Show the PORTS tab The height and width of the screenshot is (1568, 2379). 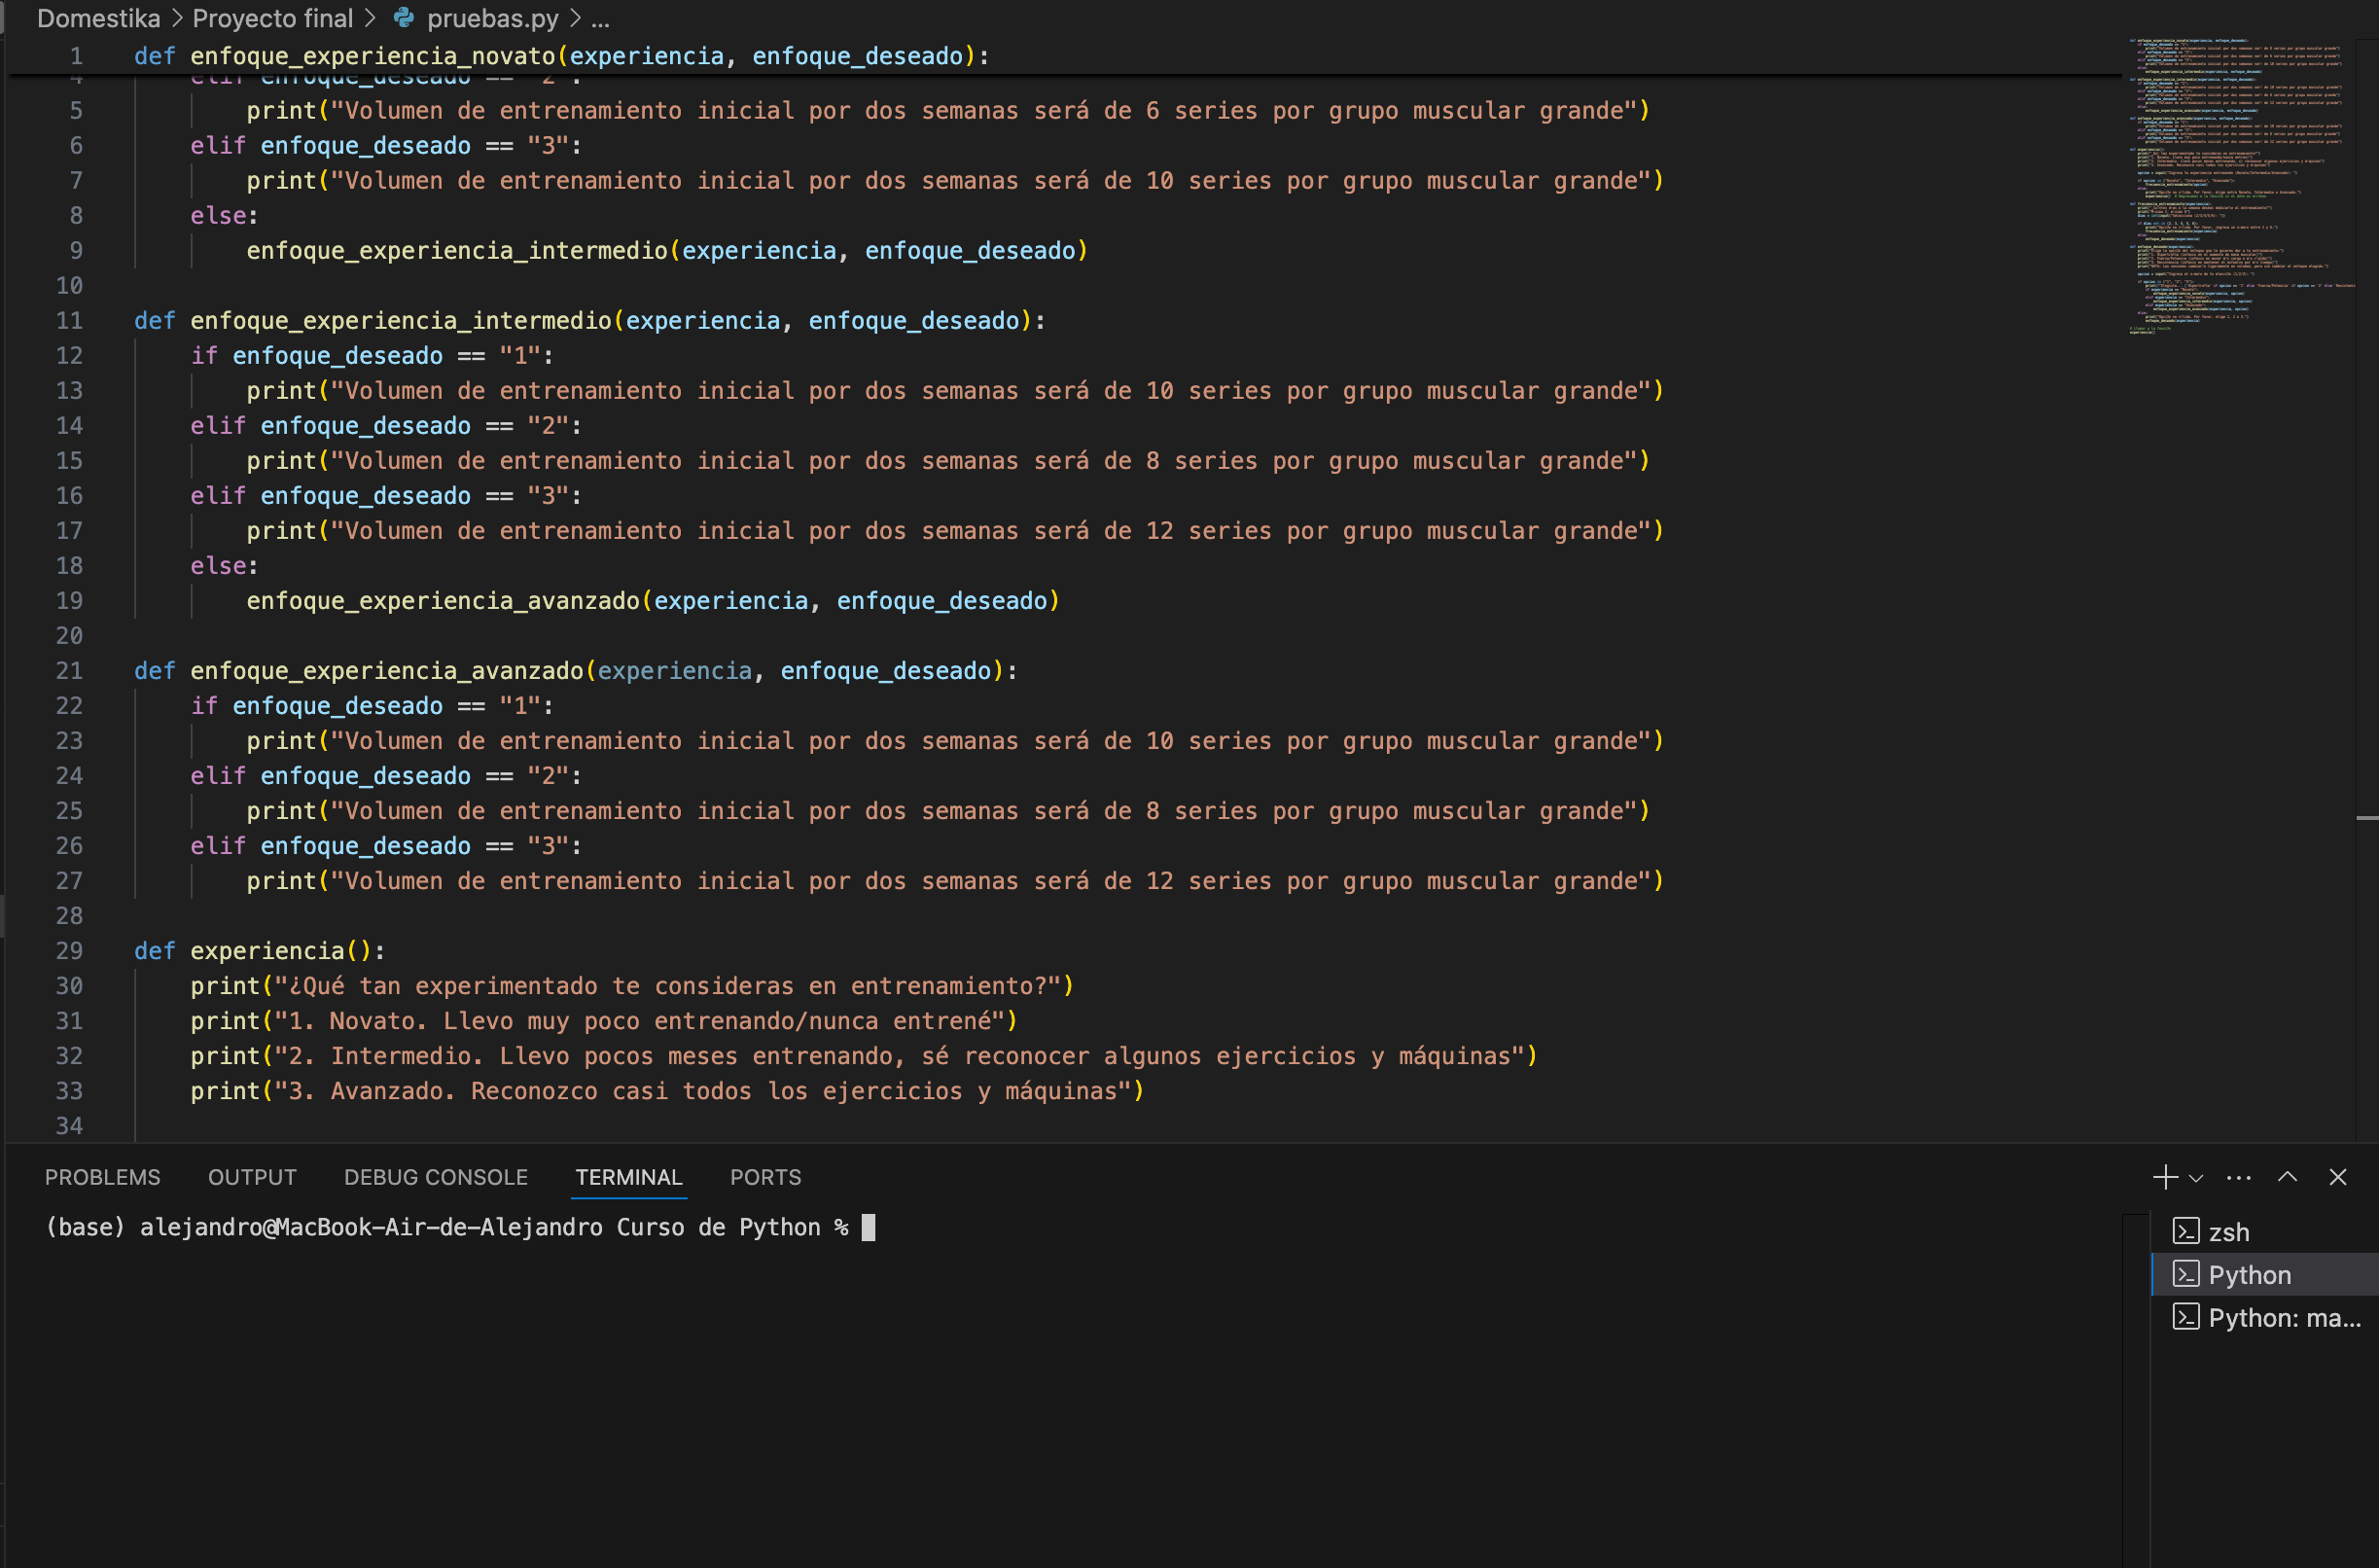coord(765,1177)
